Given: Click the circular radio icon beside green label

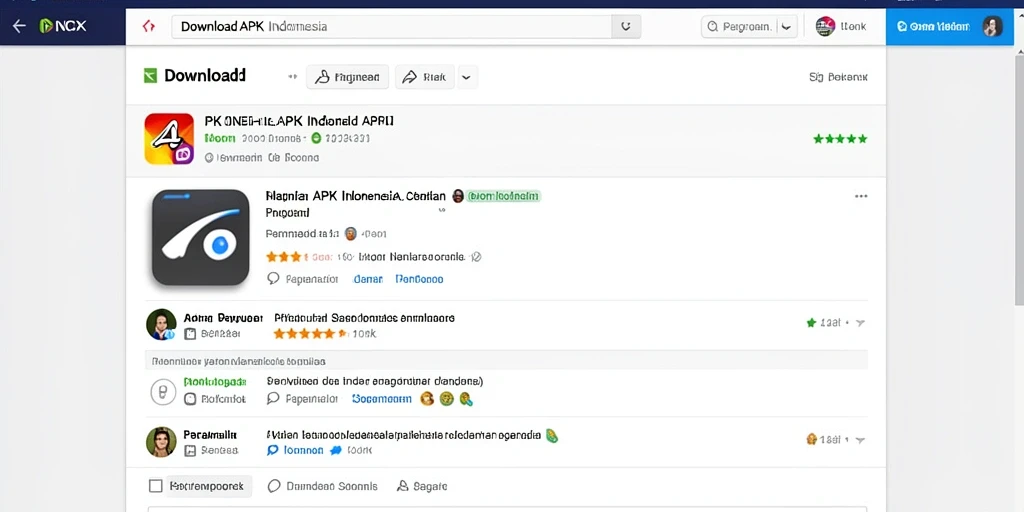Looking at the screenshot, I should 163,392.
